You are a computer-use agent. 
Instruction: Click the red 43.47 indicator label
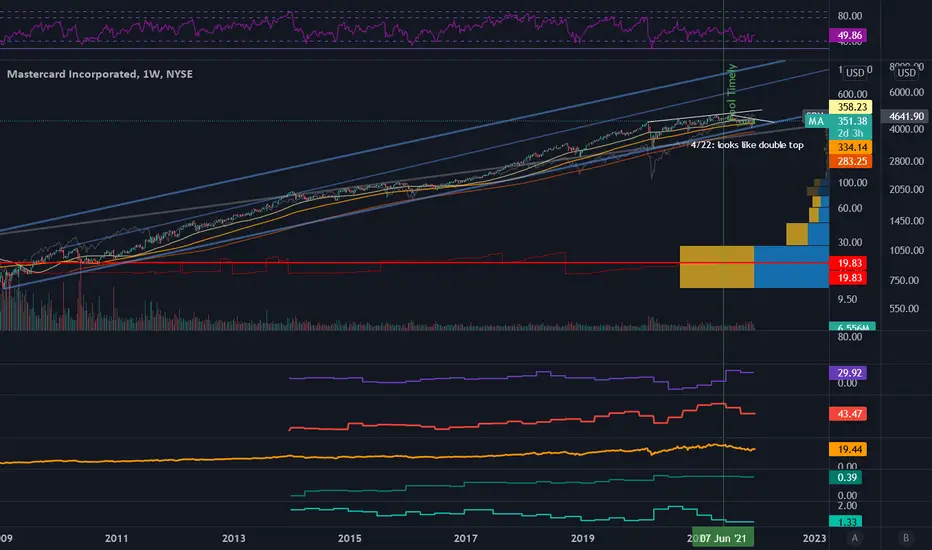[848, 414]
